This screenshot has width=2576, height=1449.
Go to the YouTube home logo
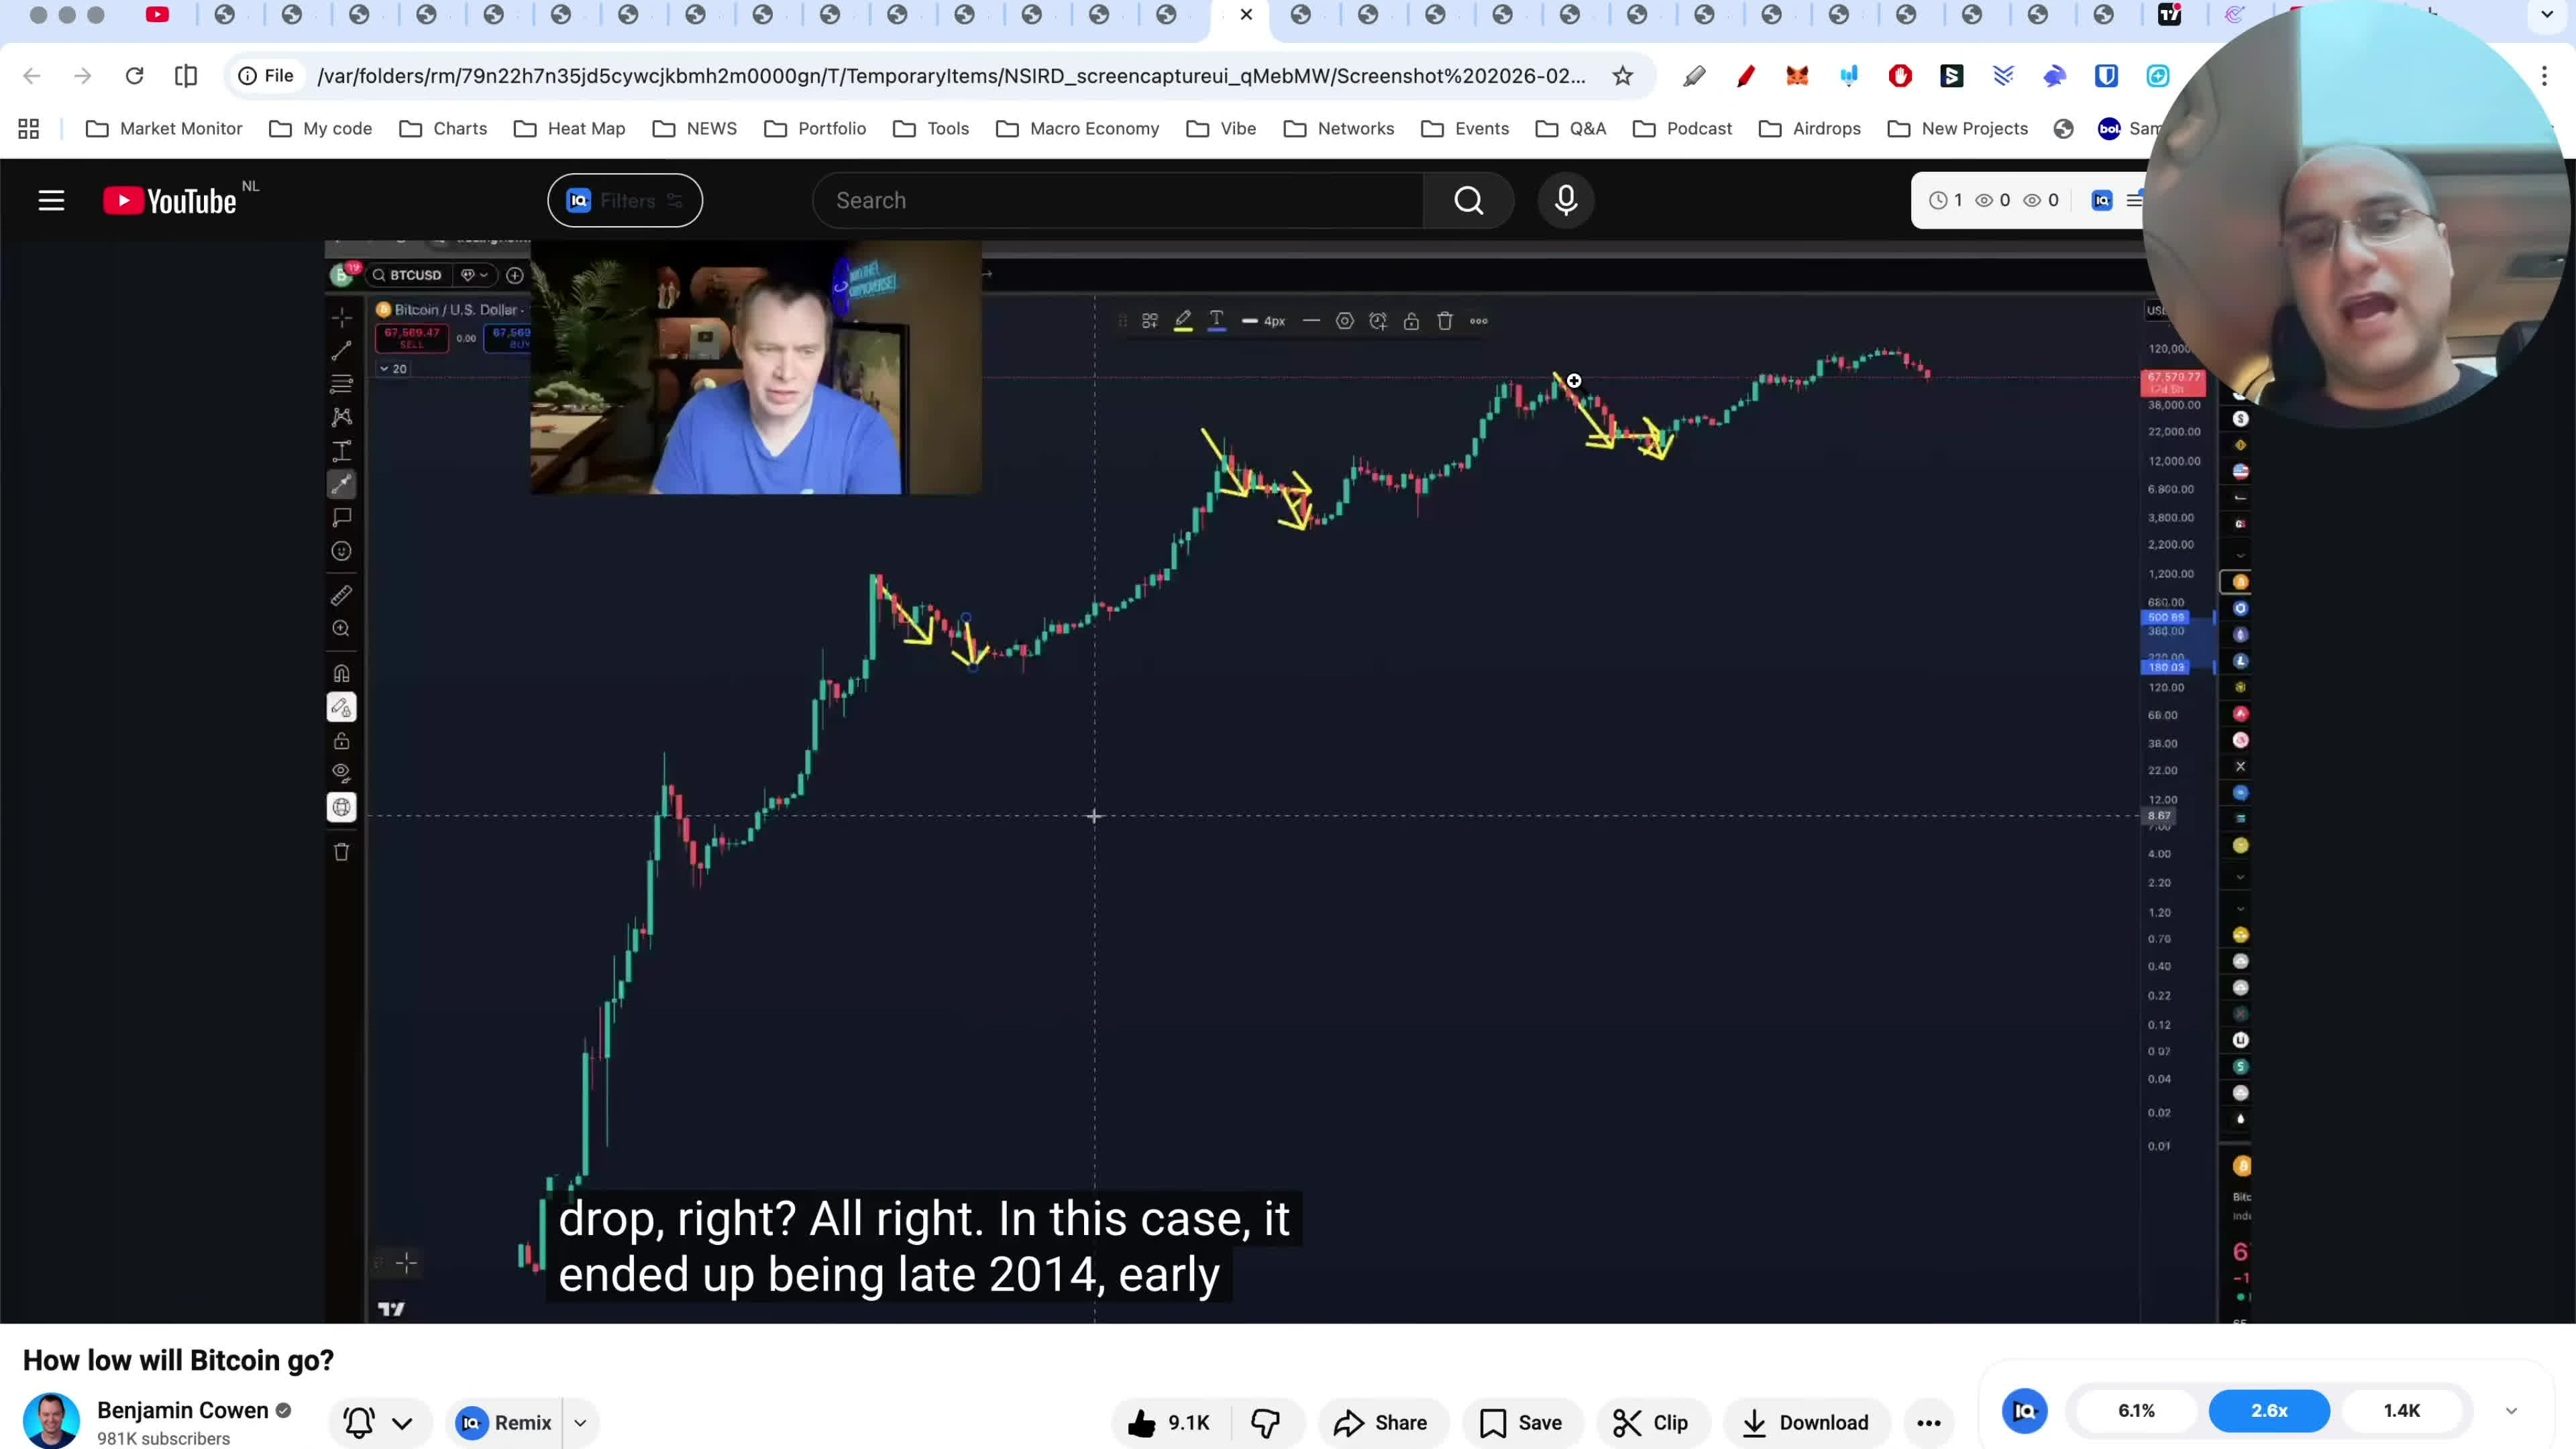tap(170, 201)
